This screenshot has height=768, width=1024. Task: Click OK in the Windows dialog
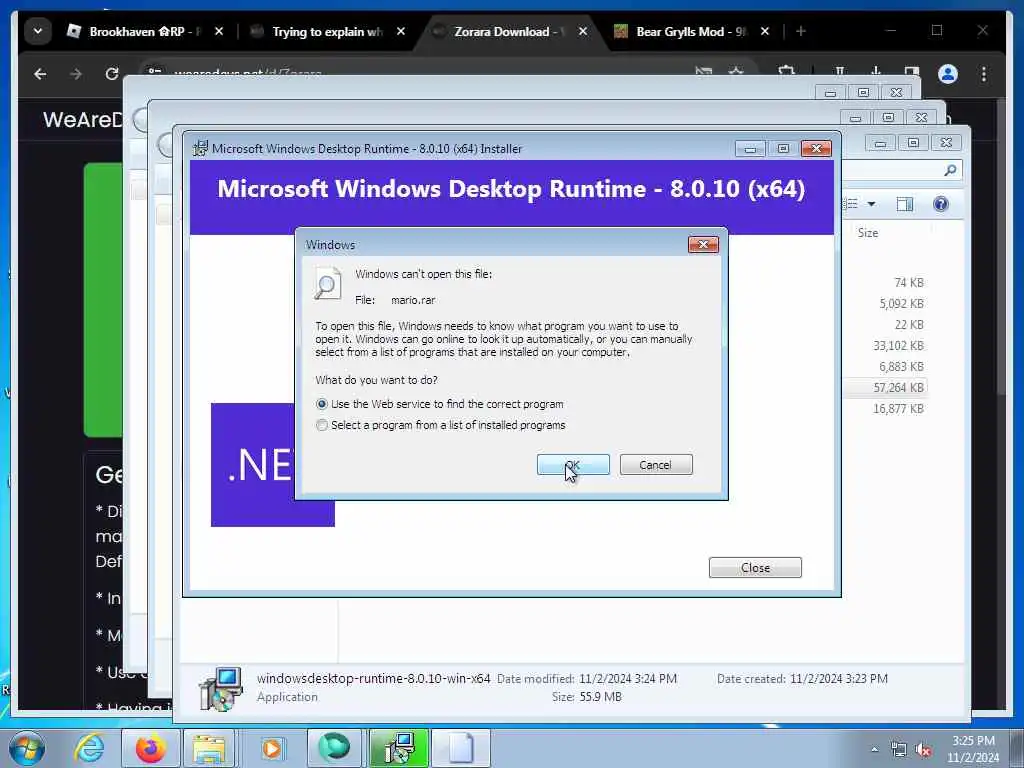[x=573, y=465]
